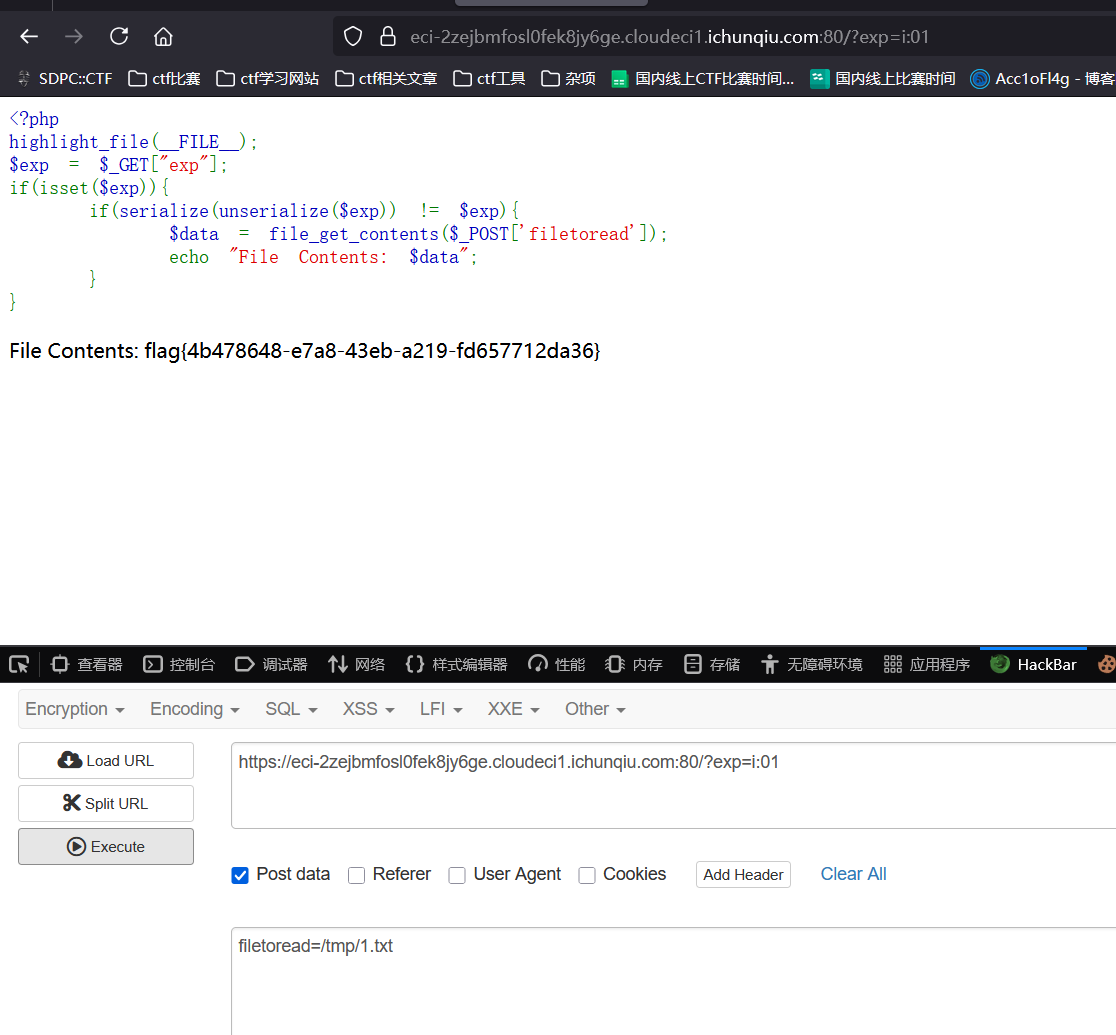Execute the HackBar request
The width and height of the screenshot is (1116, 1035).
click(106, 846)
